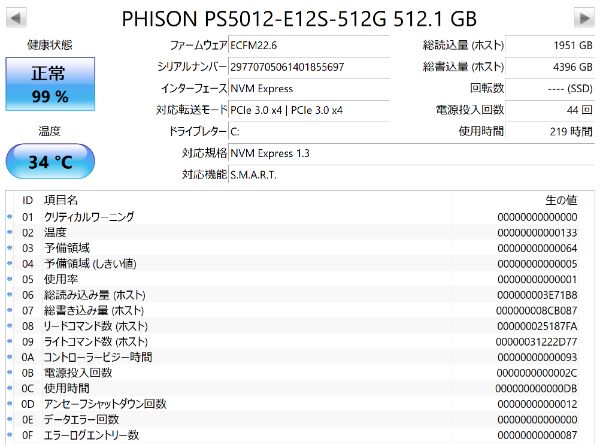
Task: Select the アンセーフシャットダウン回数 row
Action: pos(293,404)
